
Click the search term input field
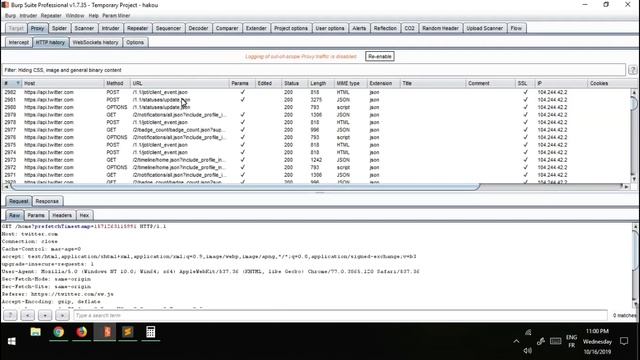pos(340,315)
